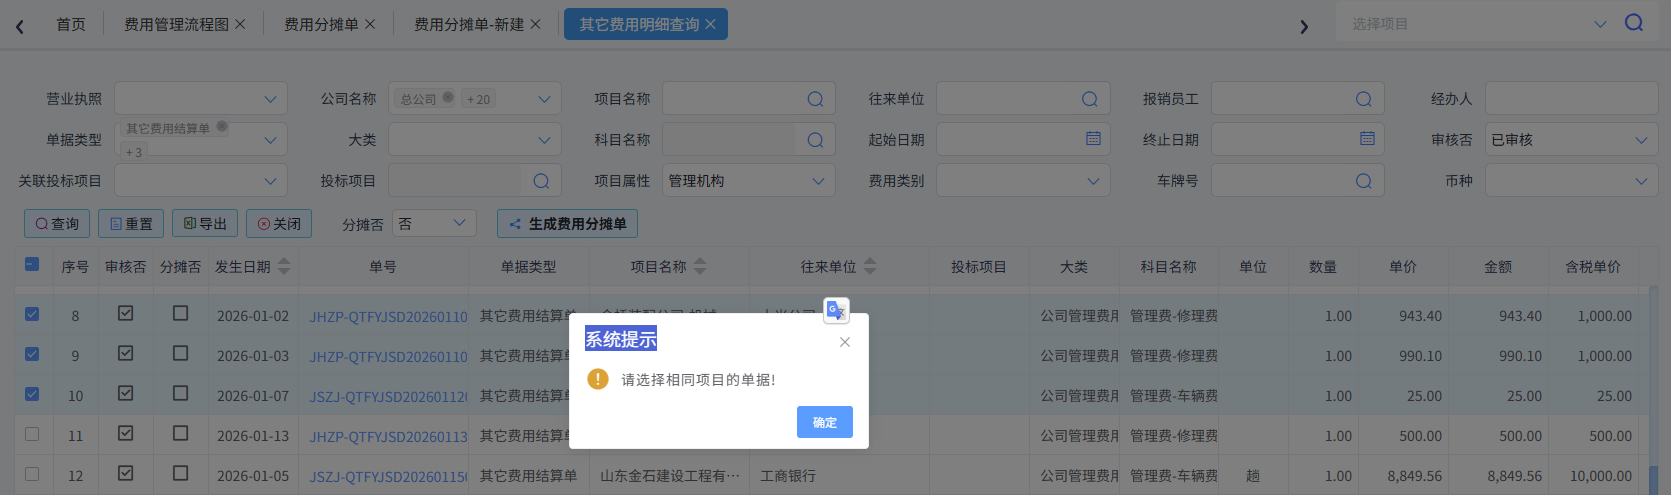Click 生成费用分摊单 button
The height and width of the screenshot is (495, 1671).
tap(567, 224)
